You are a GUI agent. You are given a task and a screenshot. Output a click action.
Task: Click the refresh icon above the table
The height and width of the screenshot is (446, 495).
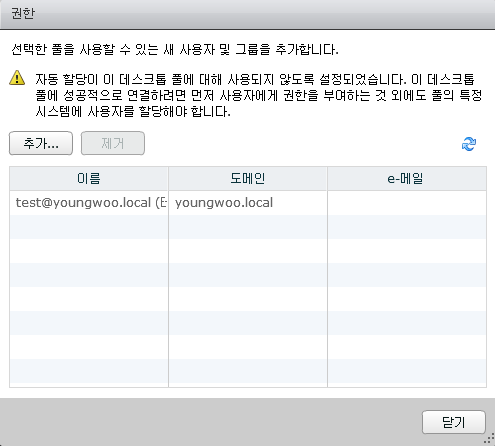coord(469,144)
